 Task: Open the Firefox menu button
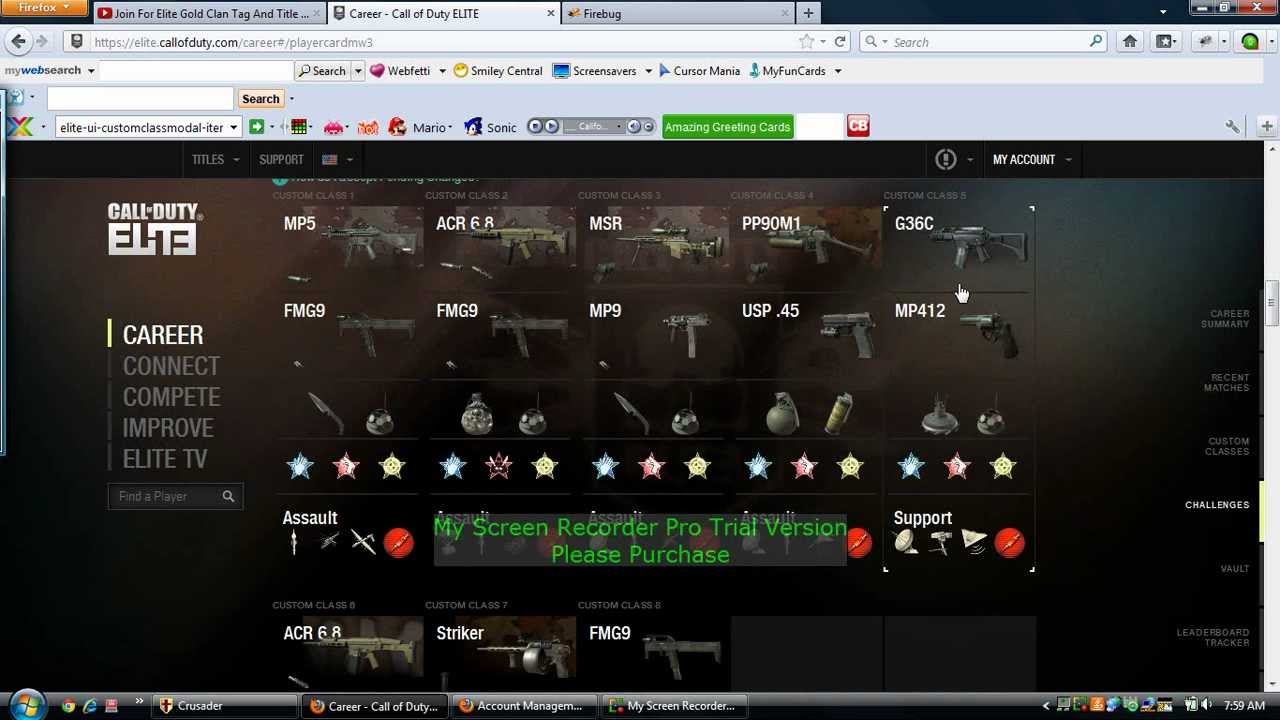click(x=45, y=8)
